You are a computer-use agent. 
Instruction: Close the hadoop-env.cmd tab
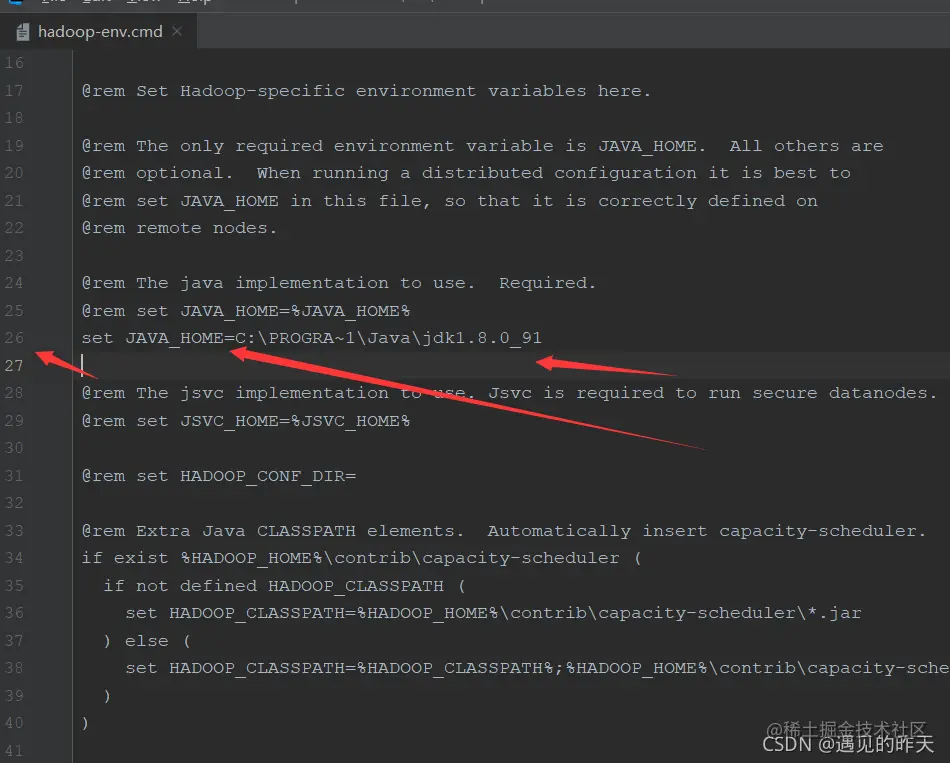coord(177,31)
